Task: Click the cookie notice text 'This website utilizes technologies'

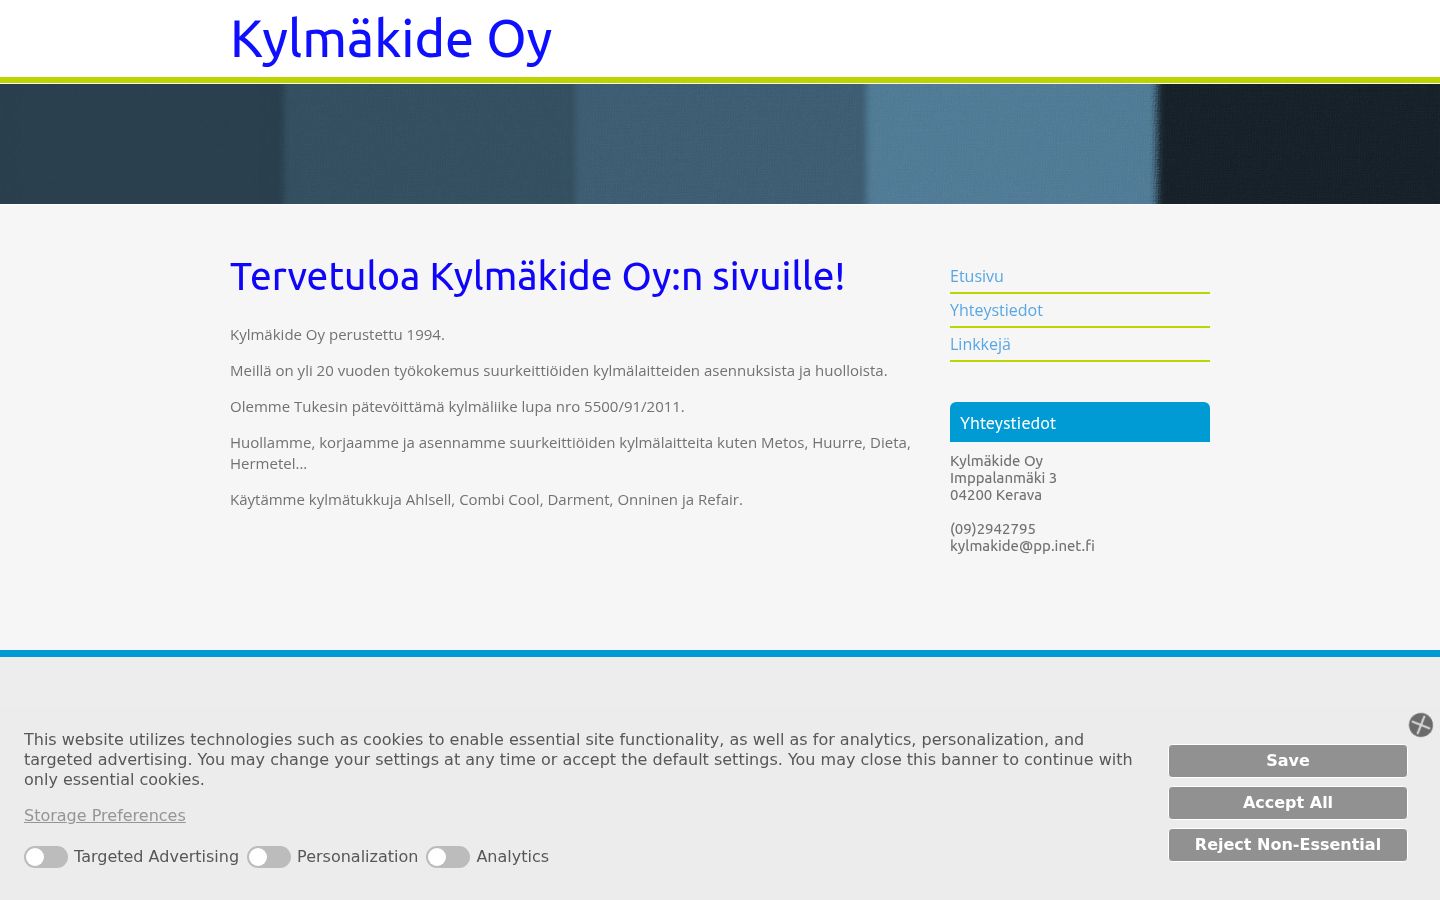Action: (x=578, y=760)
